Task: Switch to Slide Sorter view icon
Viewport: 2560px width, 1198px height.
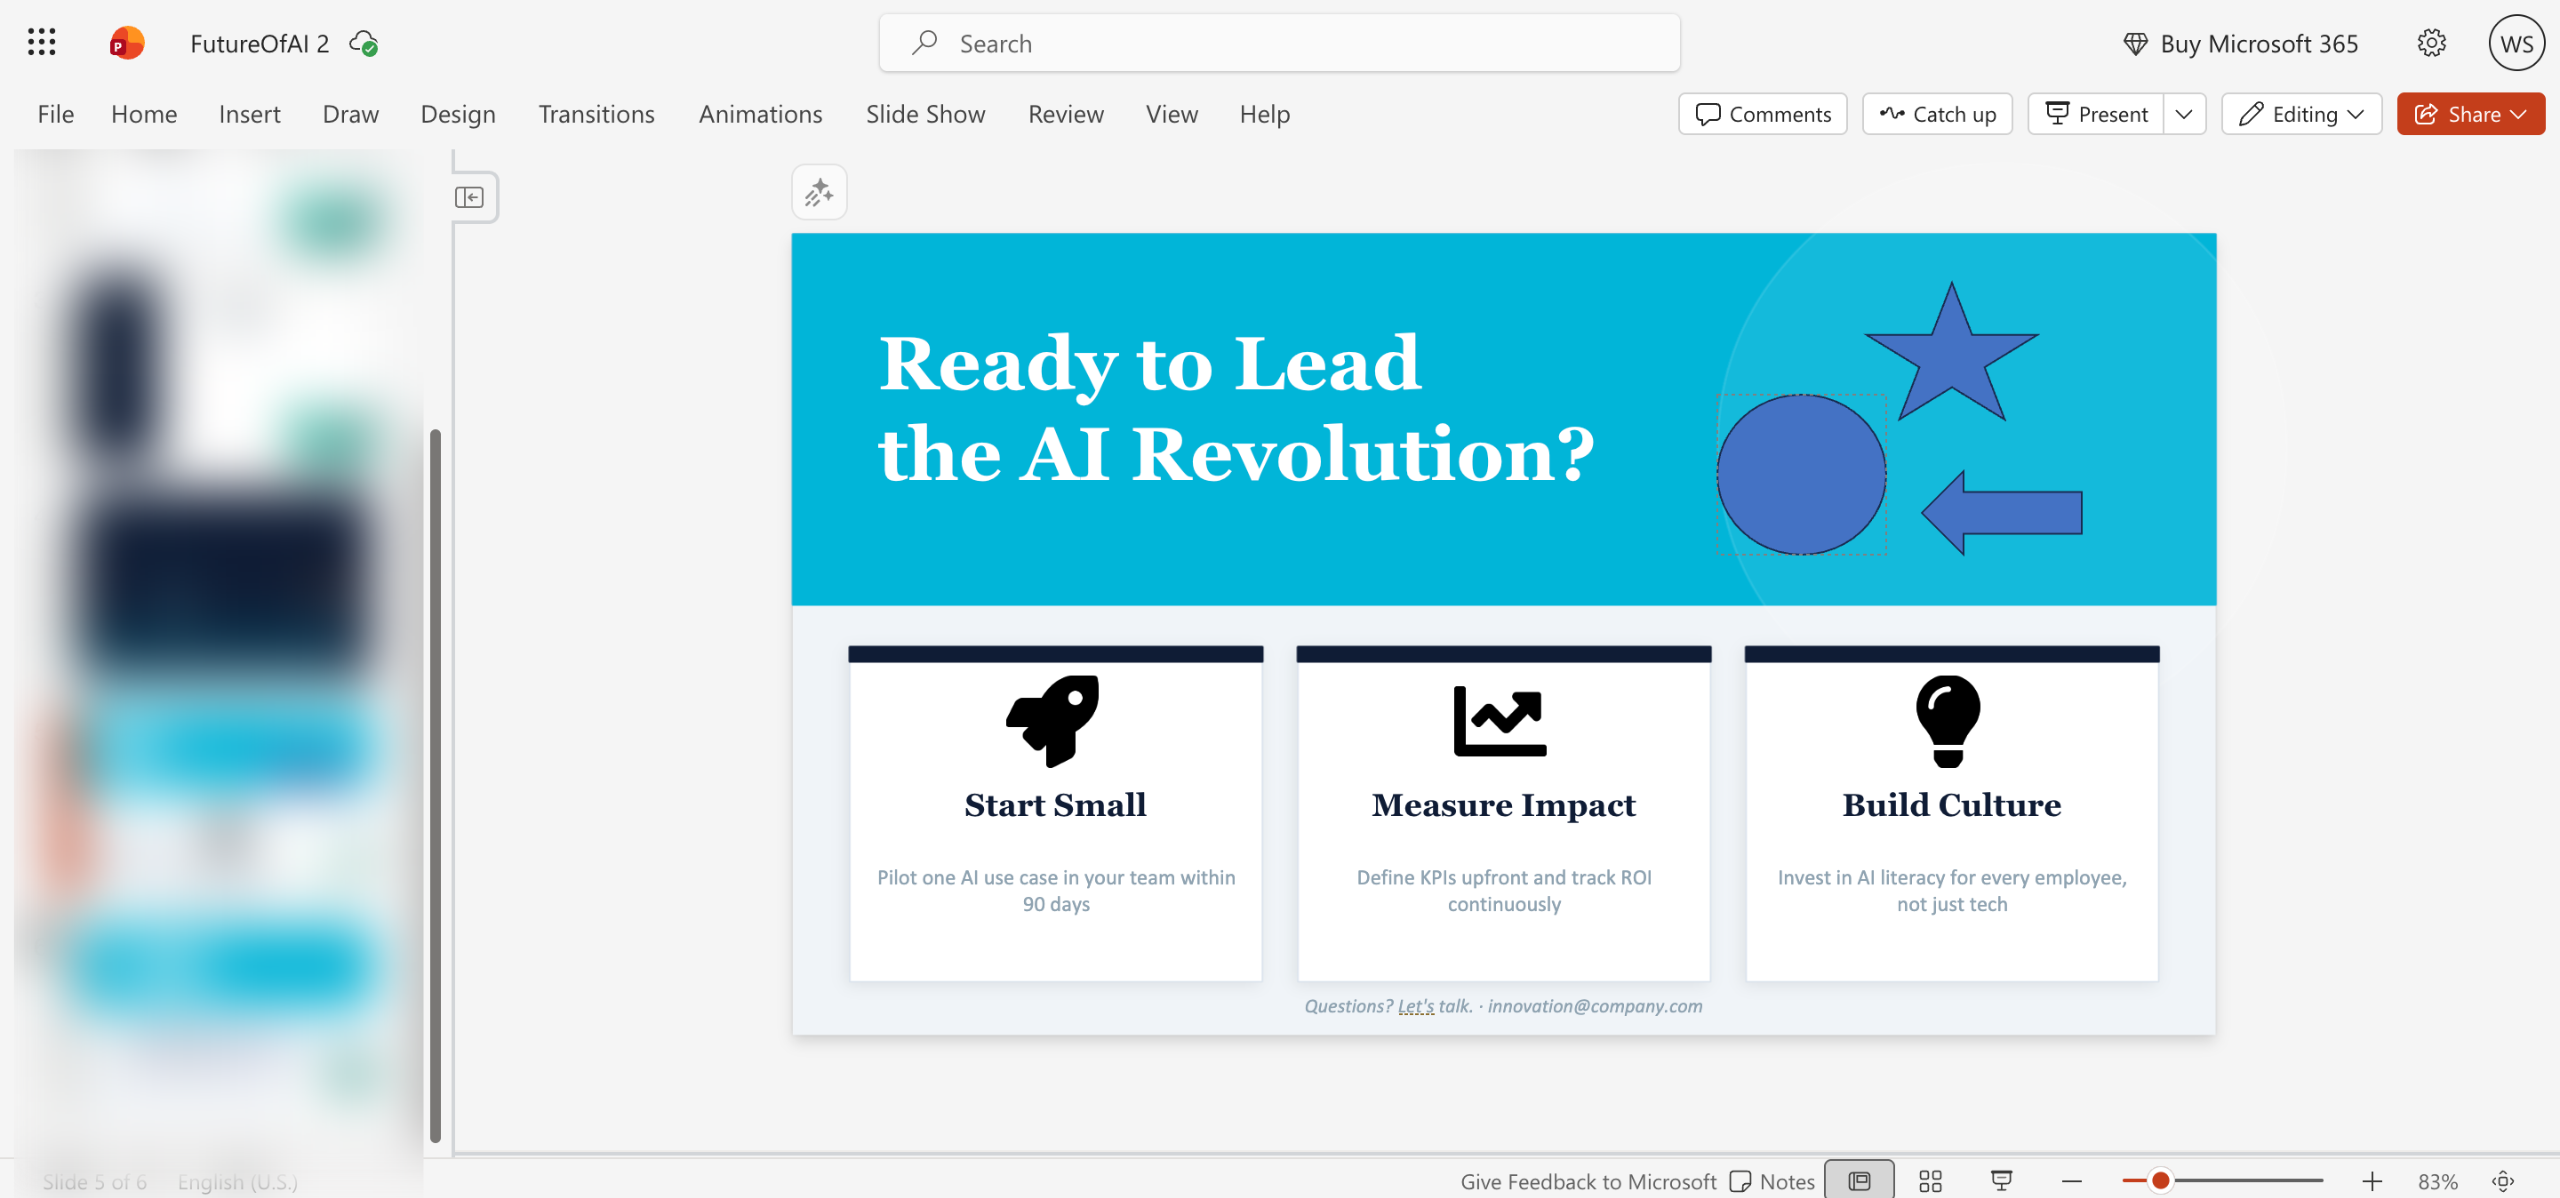Action: click(x=1930, y=1181)
